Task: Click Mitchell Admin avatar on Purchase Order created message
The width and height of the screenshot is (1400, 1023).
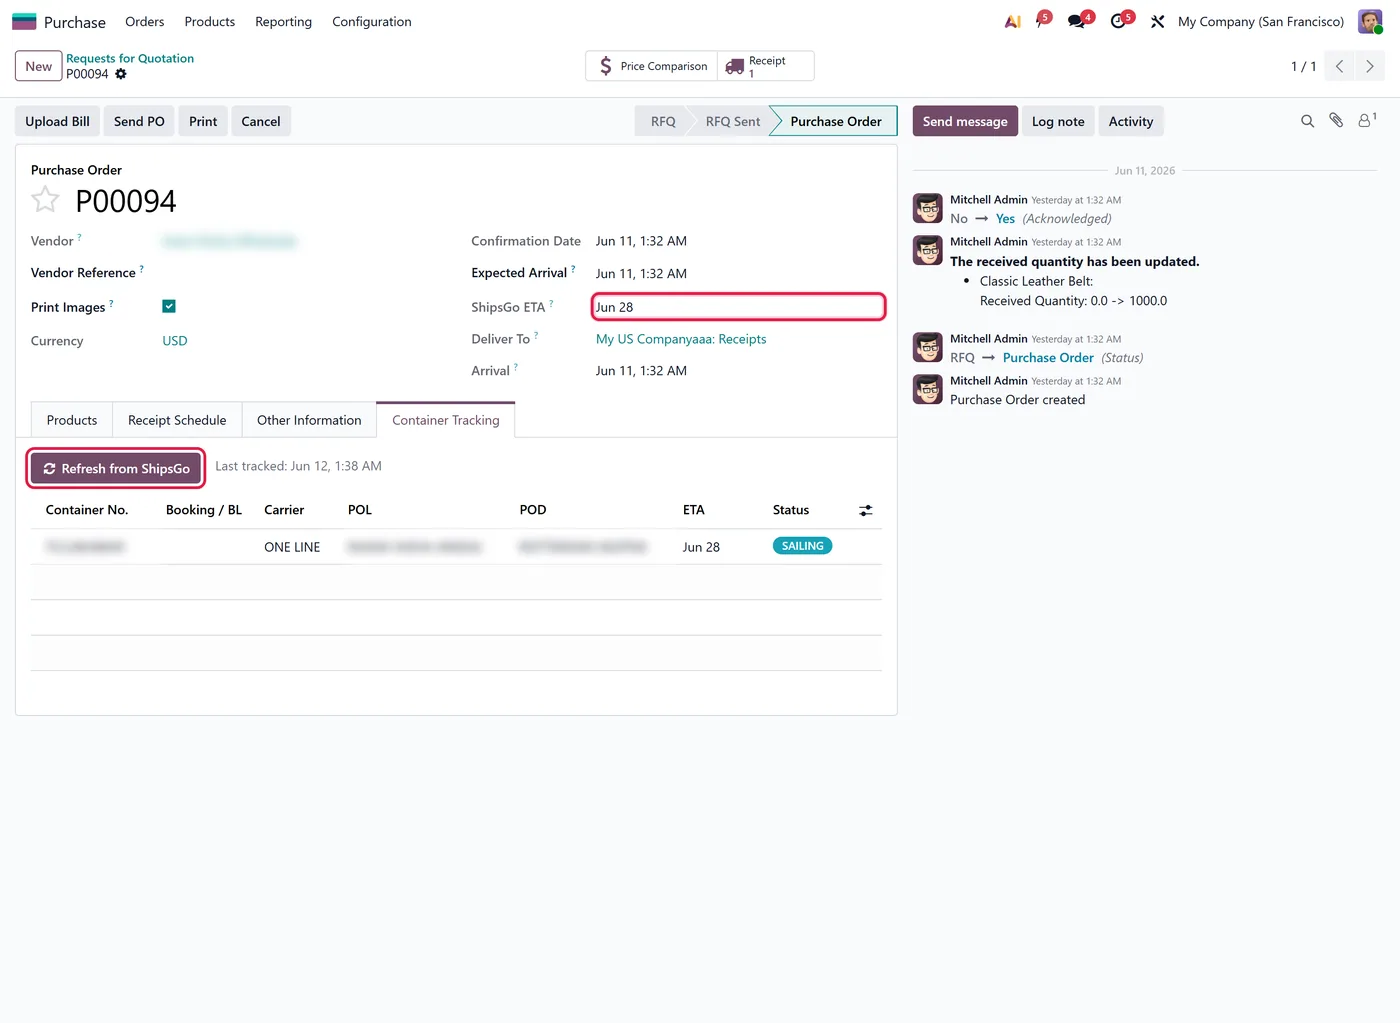Action: point(928,389)
